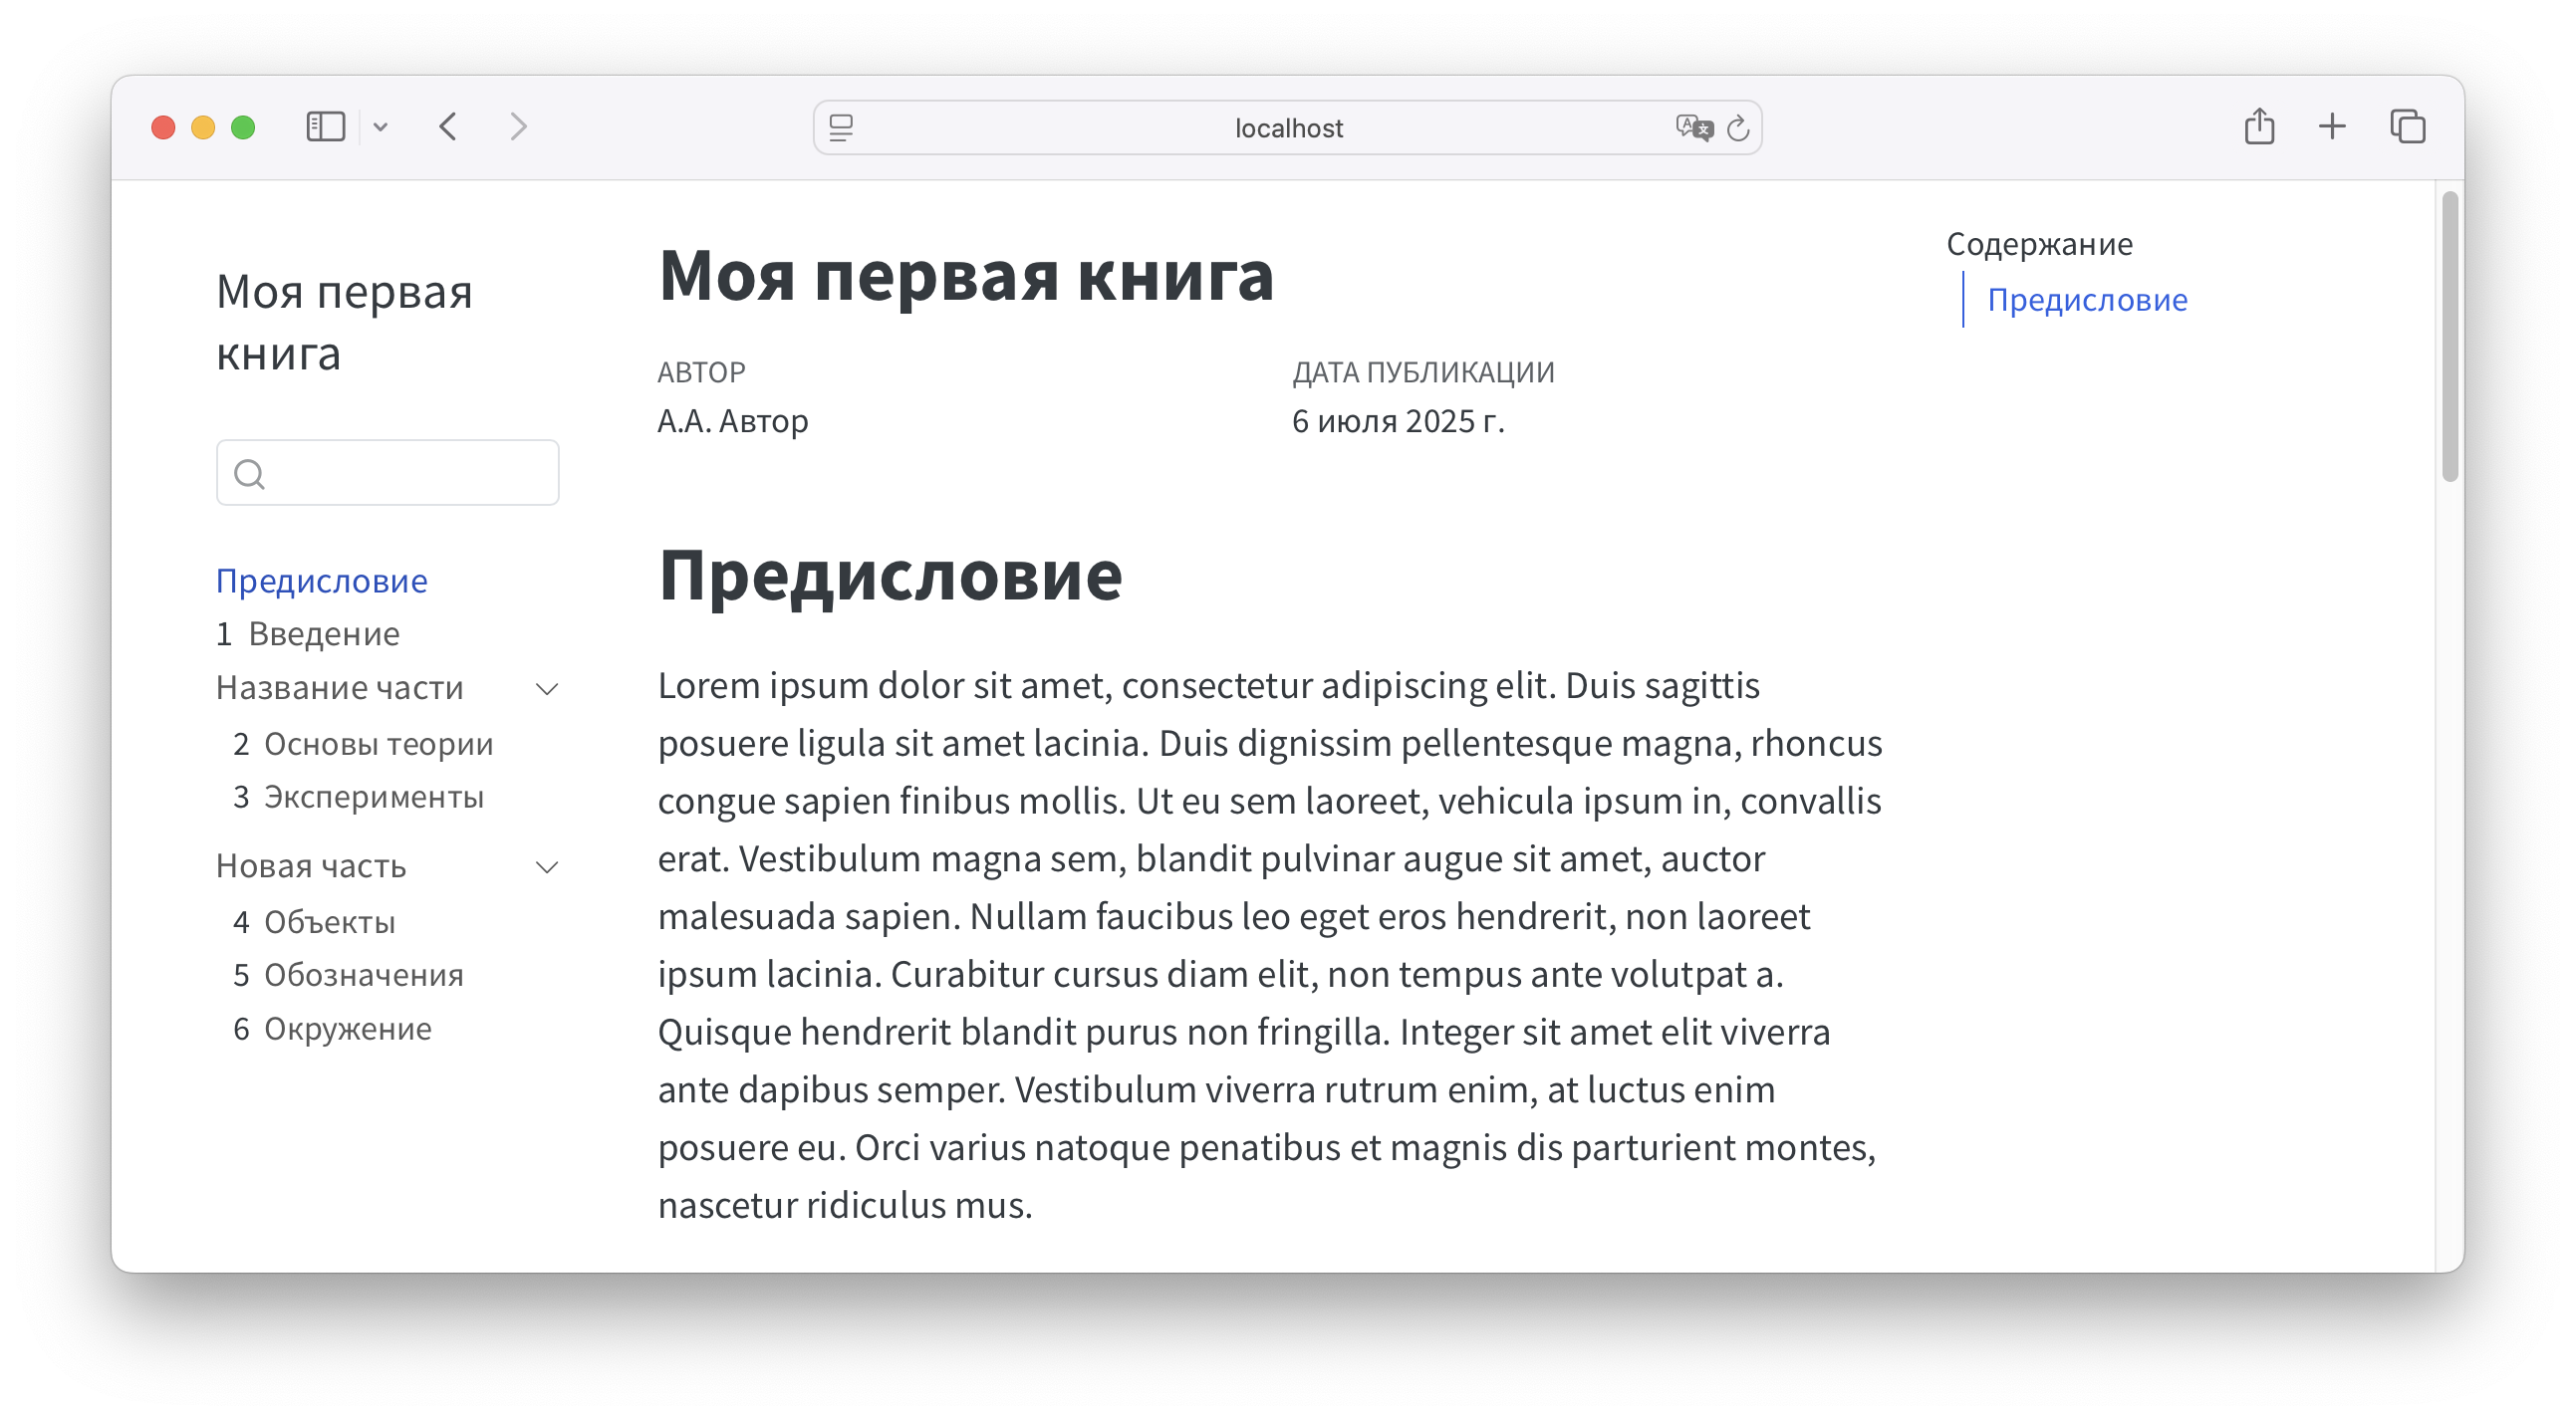Collapse the Новая часть section
The width and height of the screenshot is (2576, 1420).
click(x=547, y=867)
